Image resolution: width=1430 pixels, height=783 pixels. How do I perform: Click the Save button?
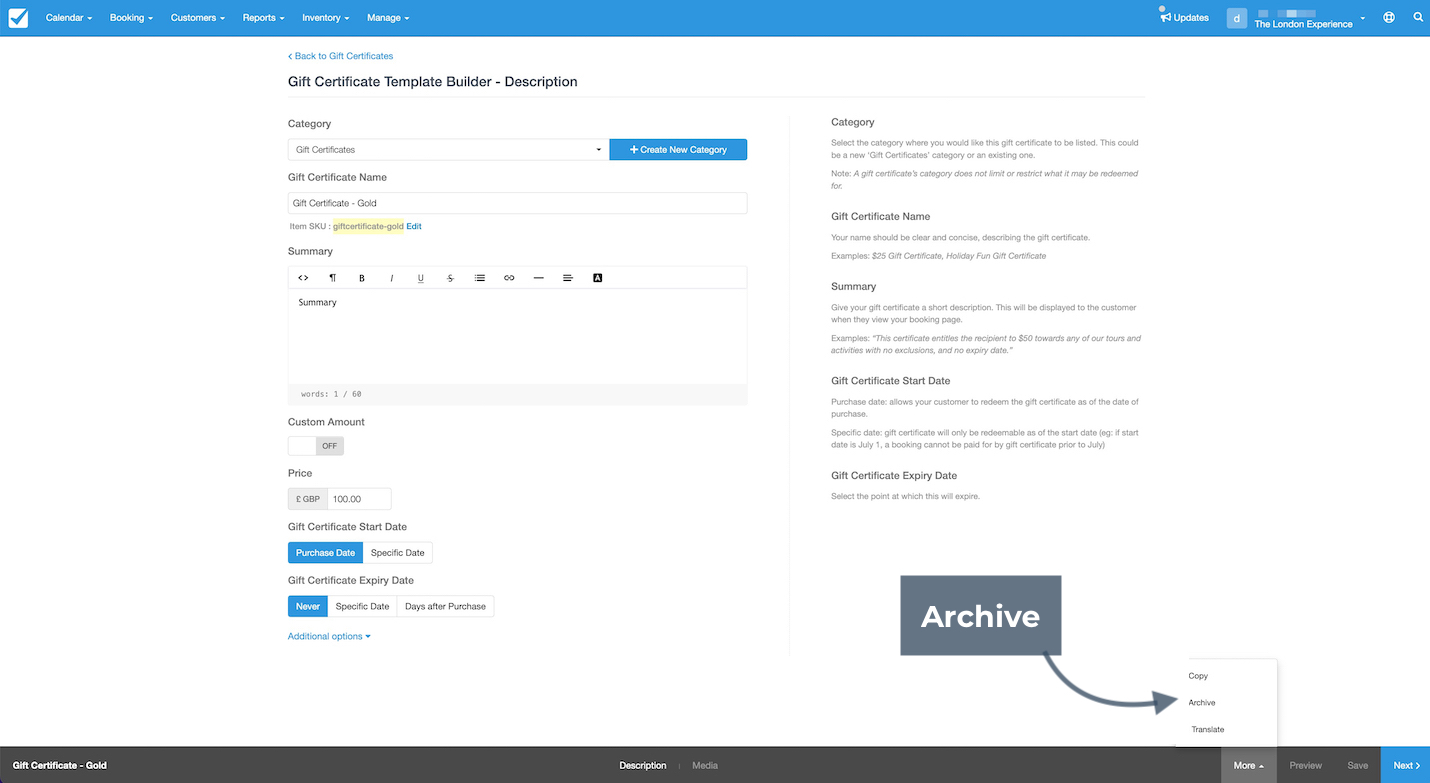pyautogui.click(x=1358, y=765)
